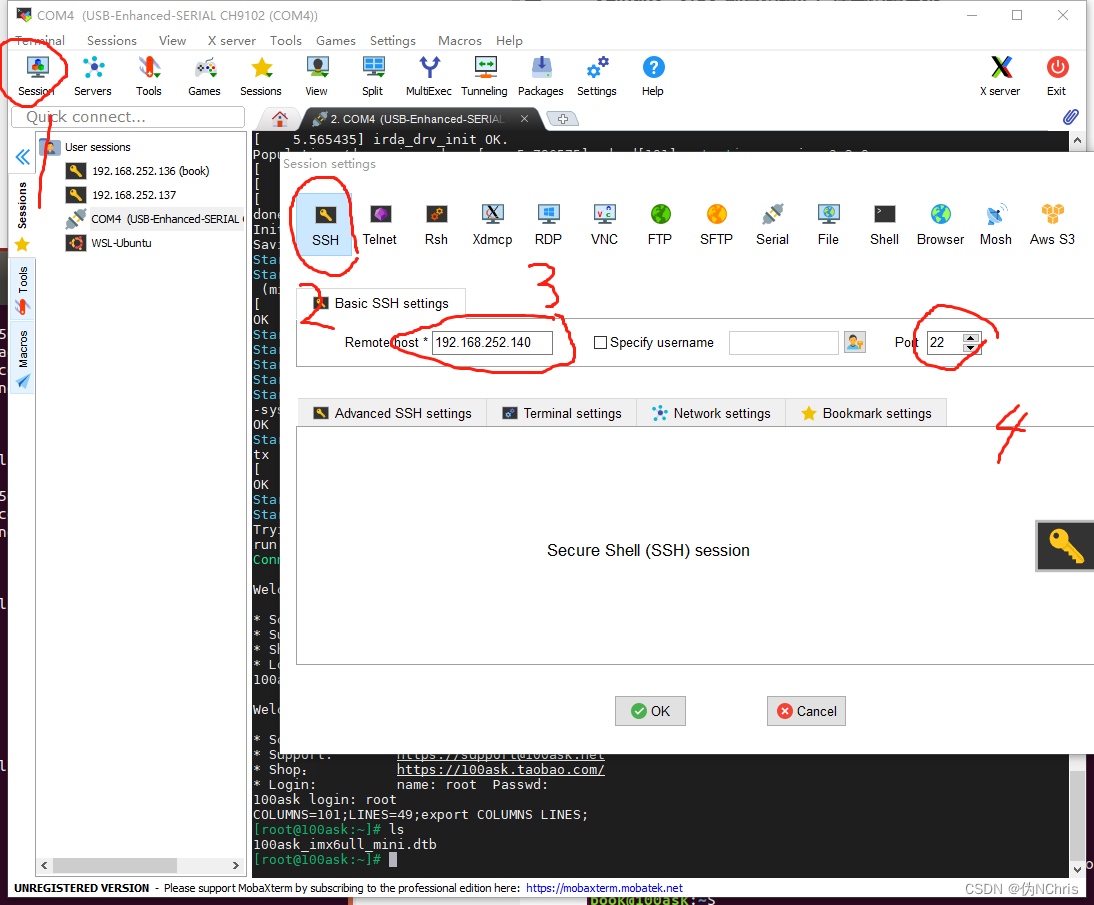
Task: Decrease the Port number stepper
Action: click(x=971, y=347)
